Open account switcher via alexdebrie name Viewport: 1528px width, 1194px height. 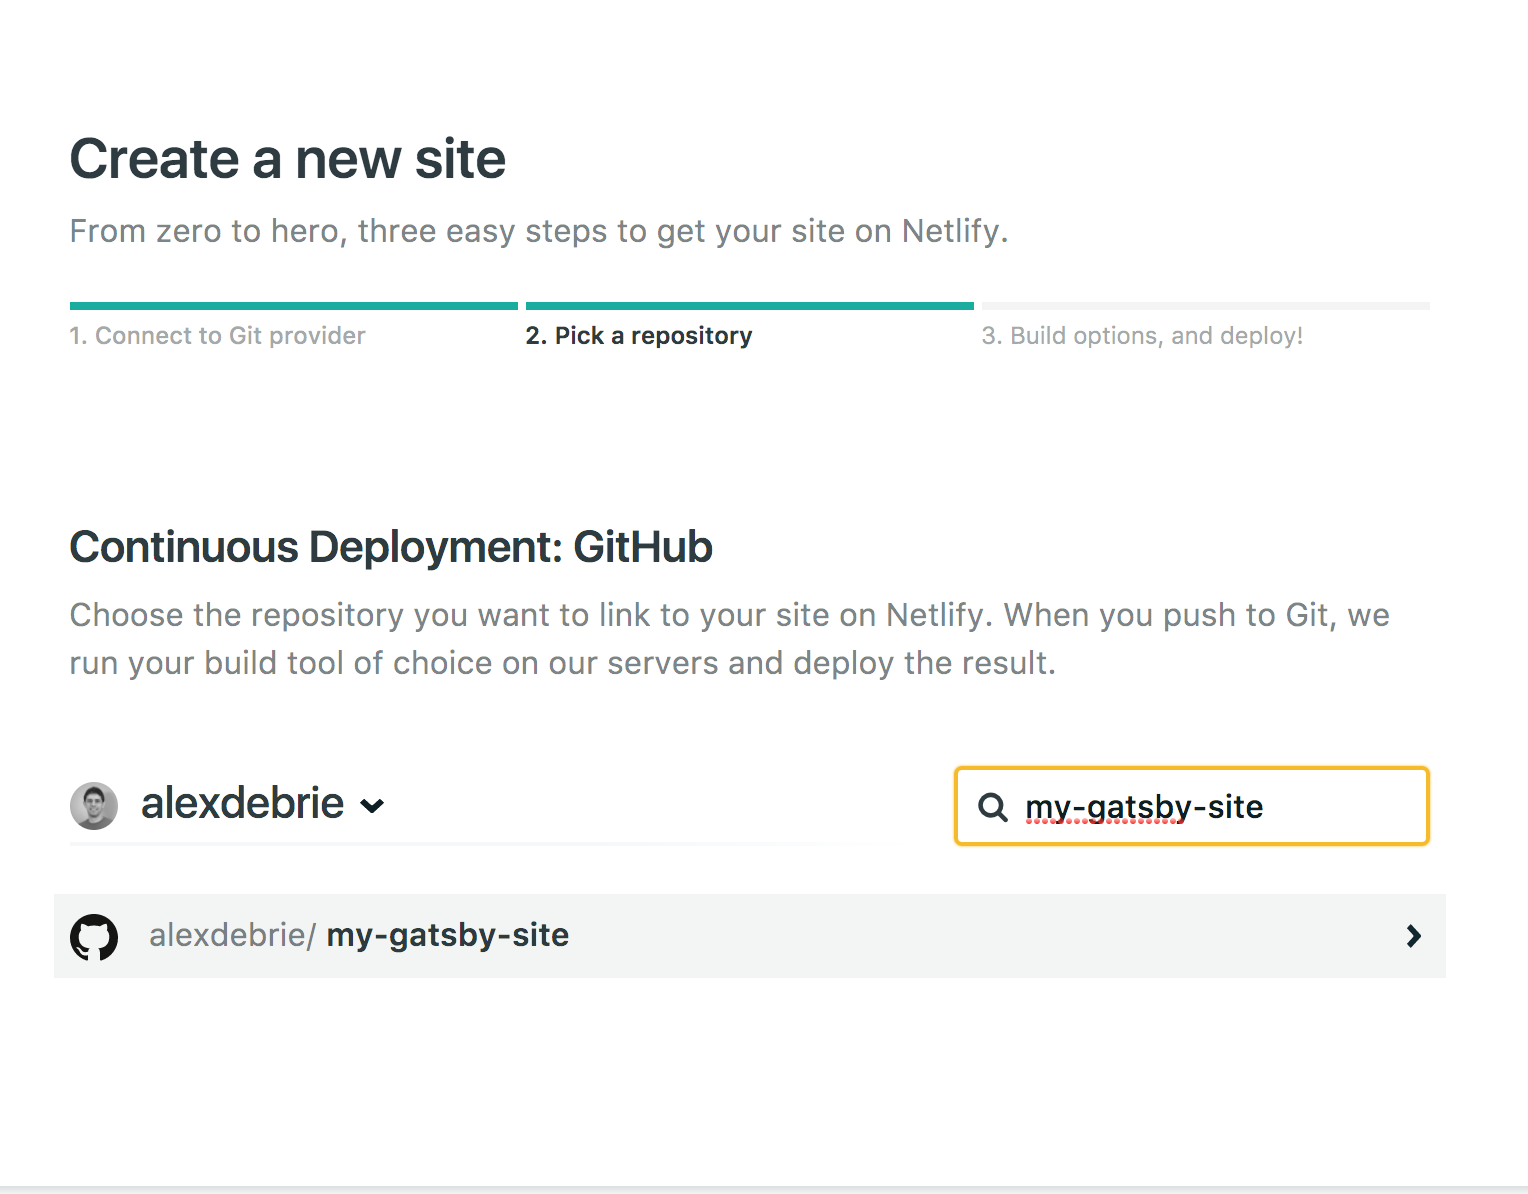[x=242, y=804]
